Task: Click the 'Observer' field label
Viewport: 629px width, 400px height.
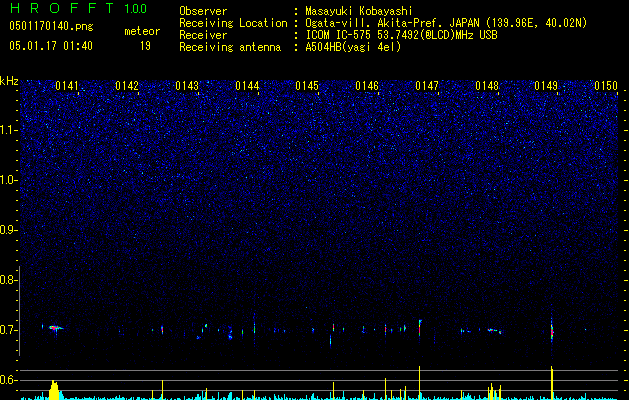Action: (203, 11)
